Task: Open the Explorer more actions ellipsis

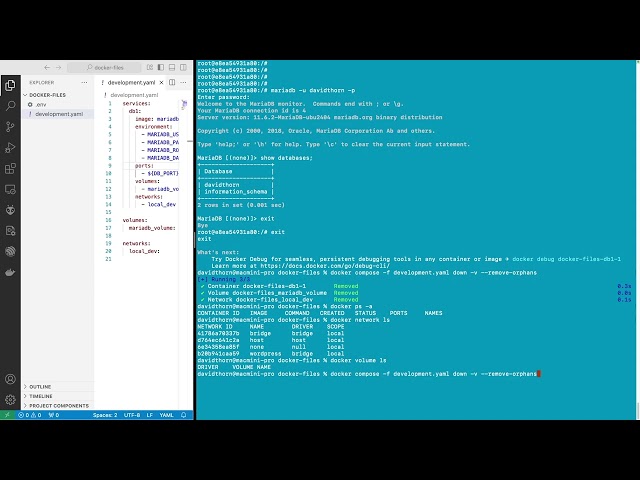Action: [84, 82]
